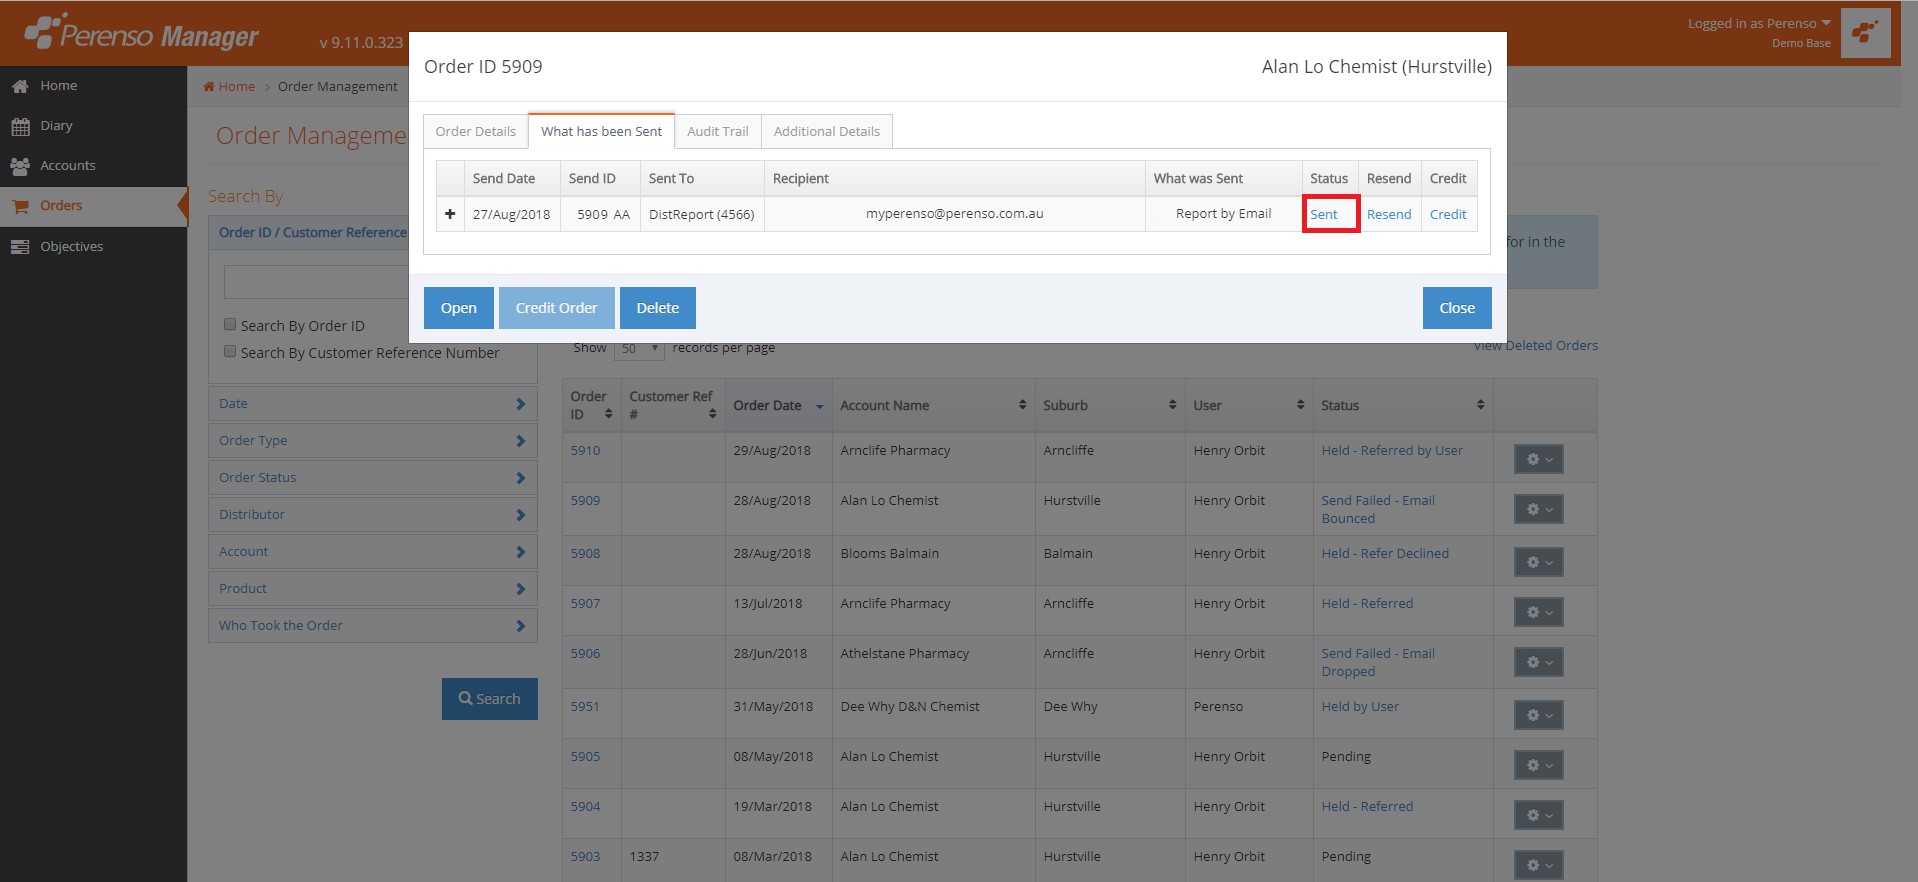
Task: Click Home breadcrumb link
Action: (230, 87)
